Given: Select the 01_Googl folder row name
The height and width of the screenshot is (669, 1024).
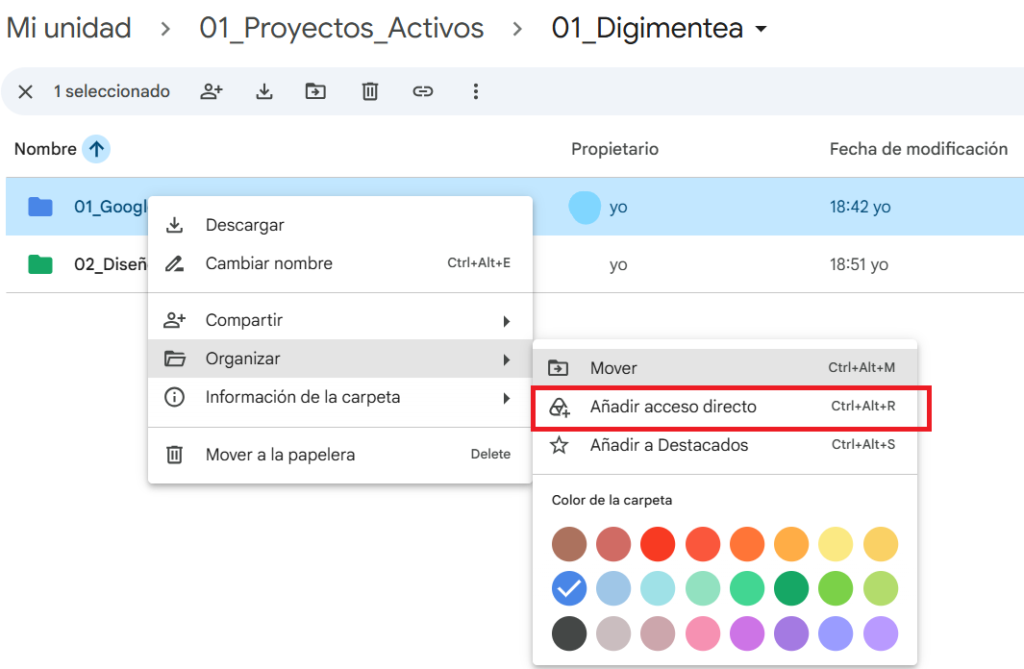Looking at the screenshot, I should pos(110,207).
